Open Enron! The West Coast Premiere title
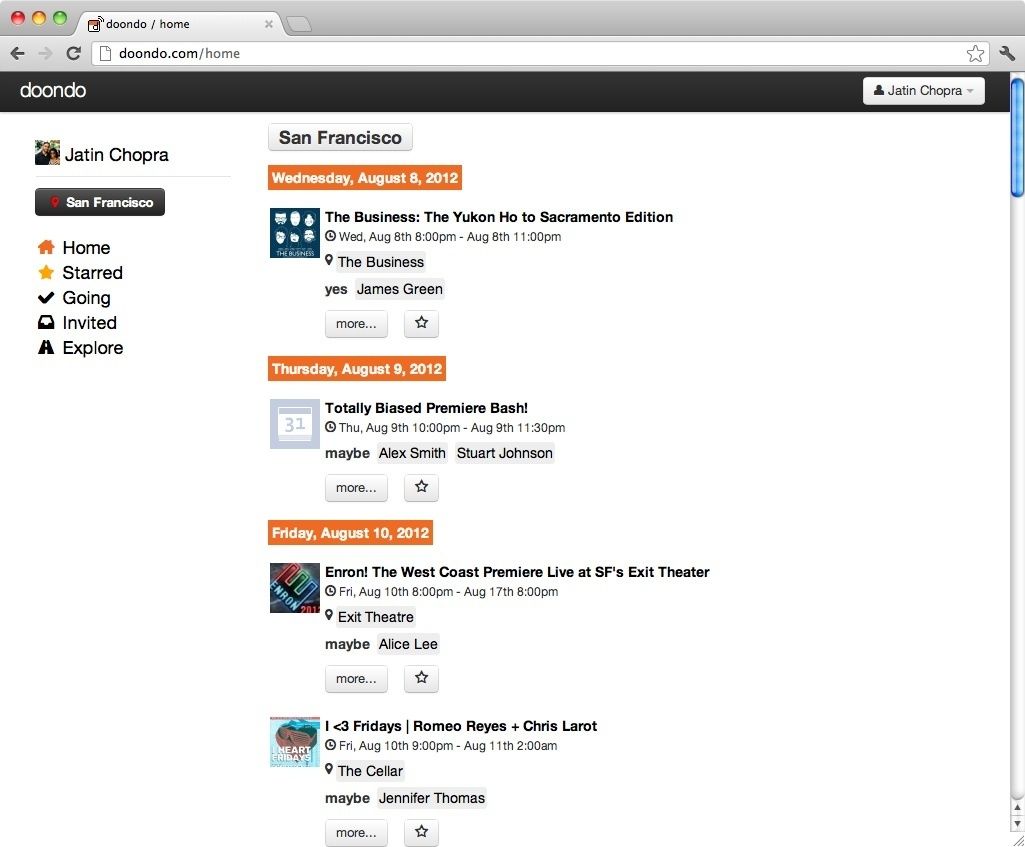 pyautogui.click(x=517, y=572)
